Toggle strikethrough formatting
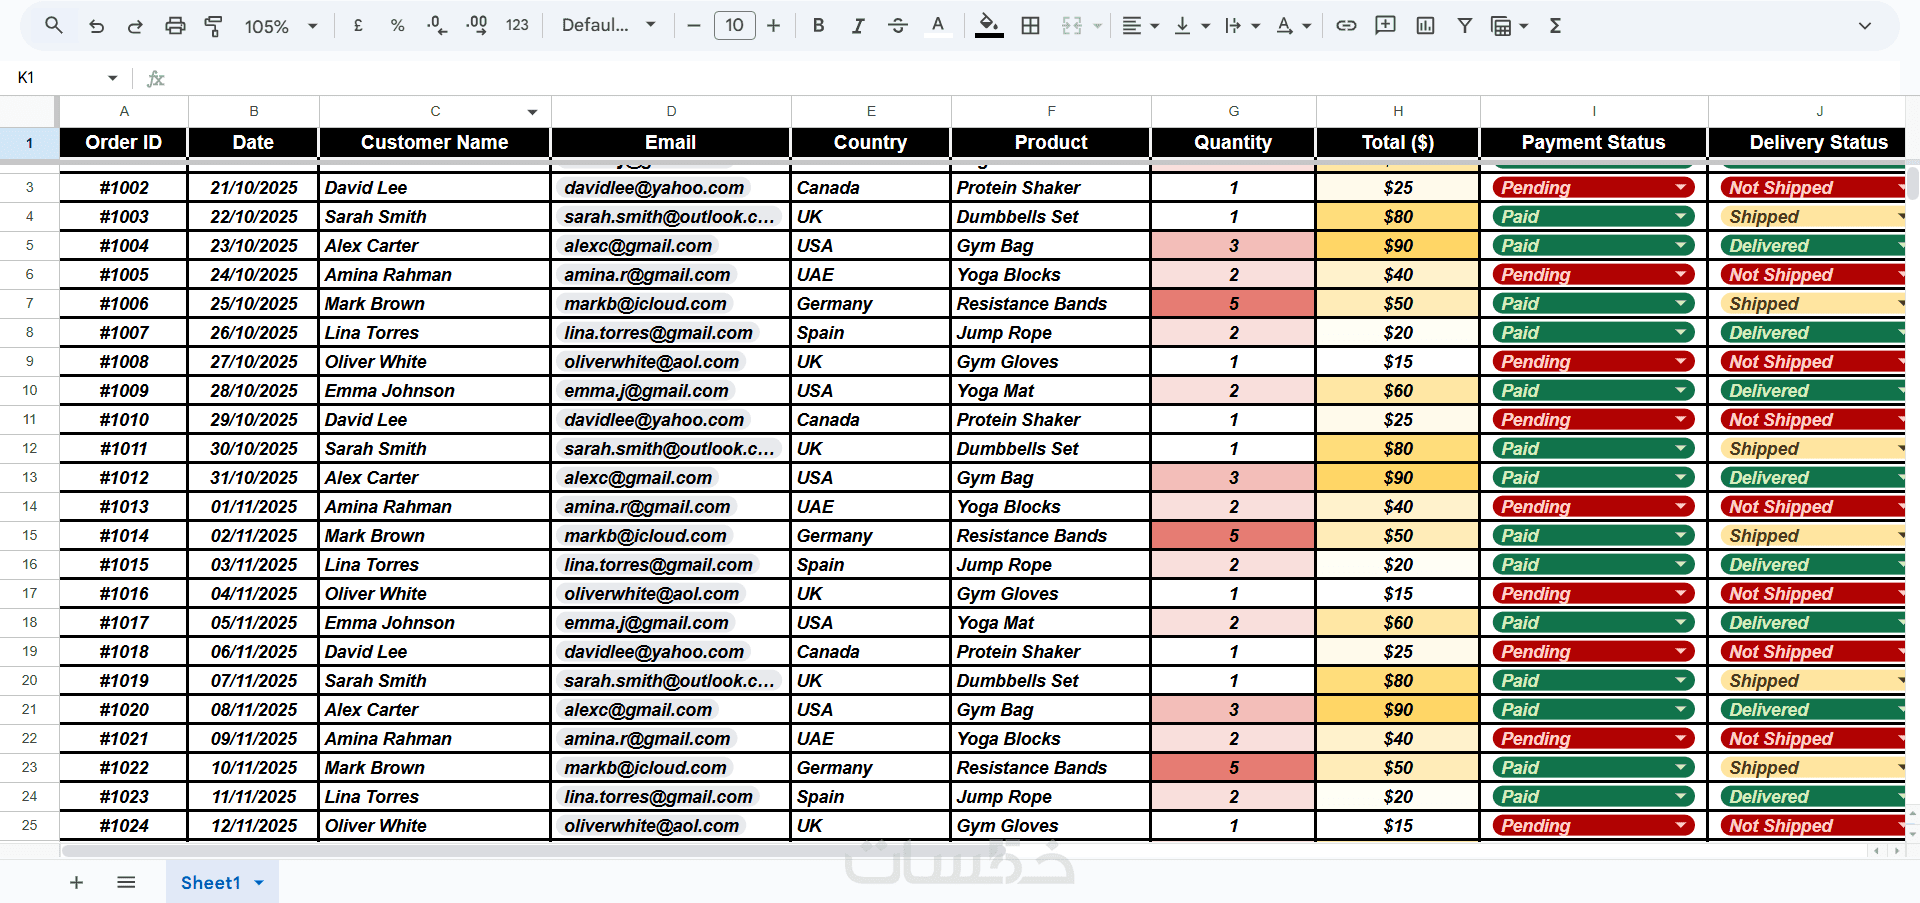Screen dimensions: 1920x903 (x=898, y=26)
